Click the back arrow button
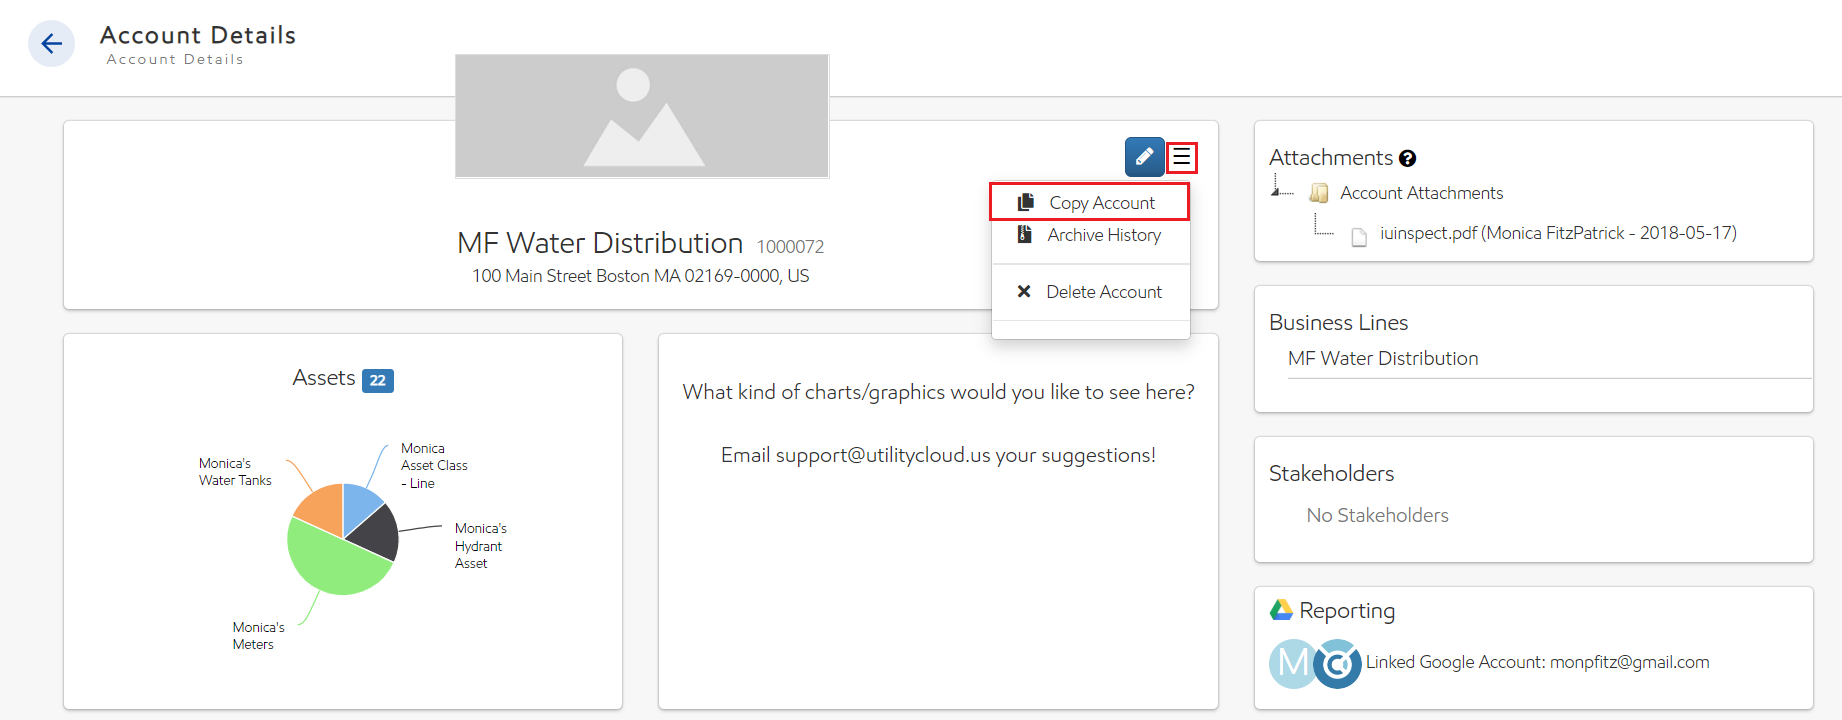Image resolution: width=1842 pixels, height=720 pixels. tap(51, 44)
